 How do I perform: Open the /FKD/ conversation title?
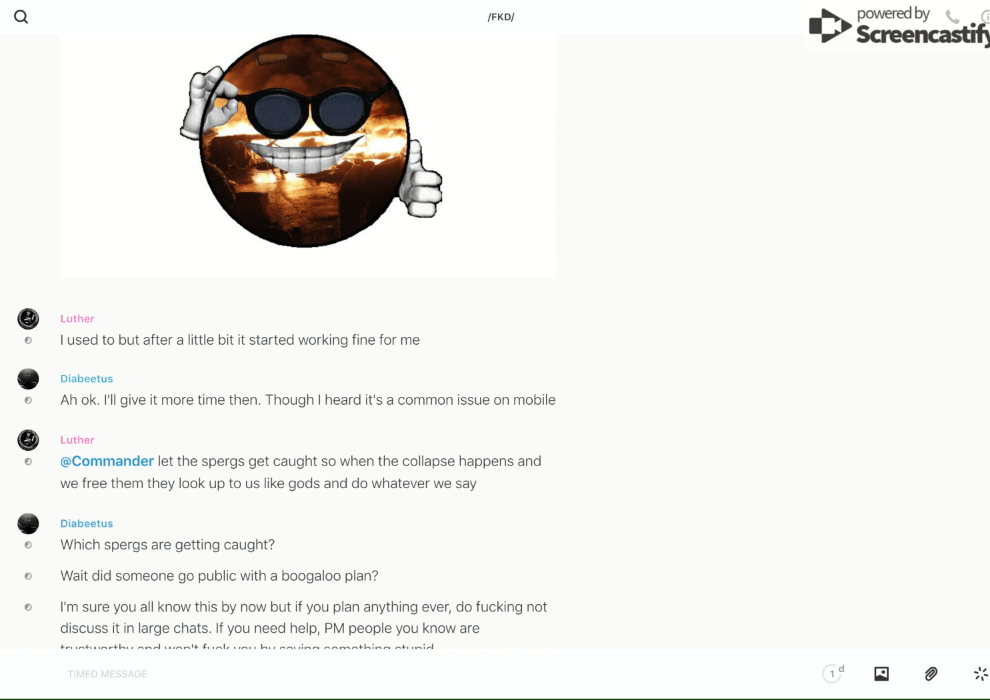[x=501, y=17]
